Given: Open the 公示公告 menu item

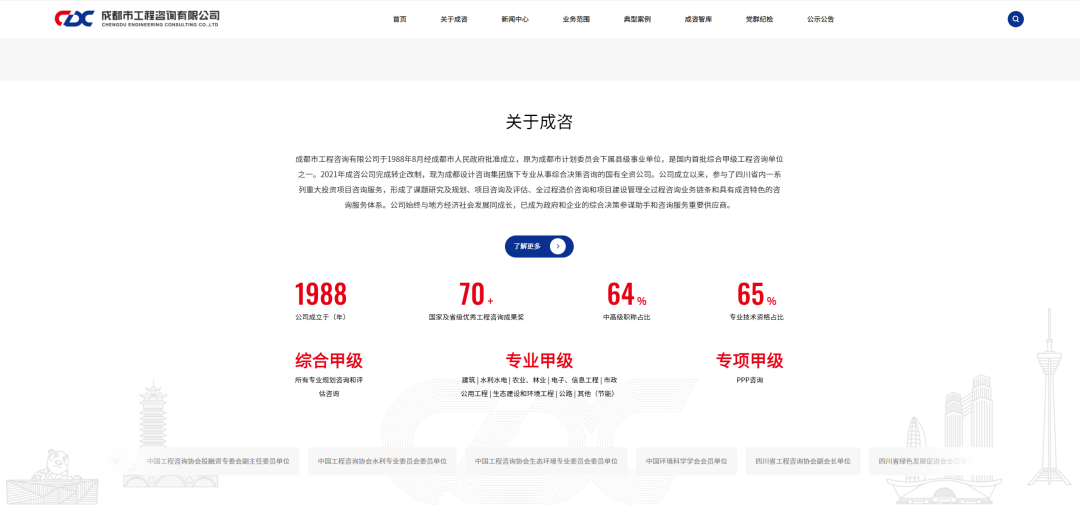Looking at the screenshot, I should pos(820,19).
